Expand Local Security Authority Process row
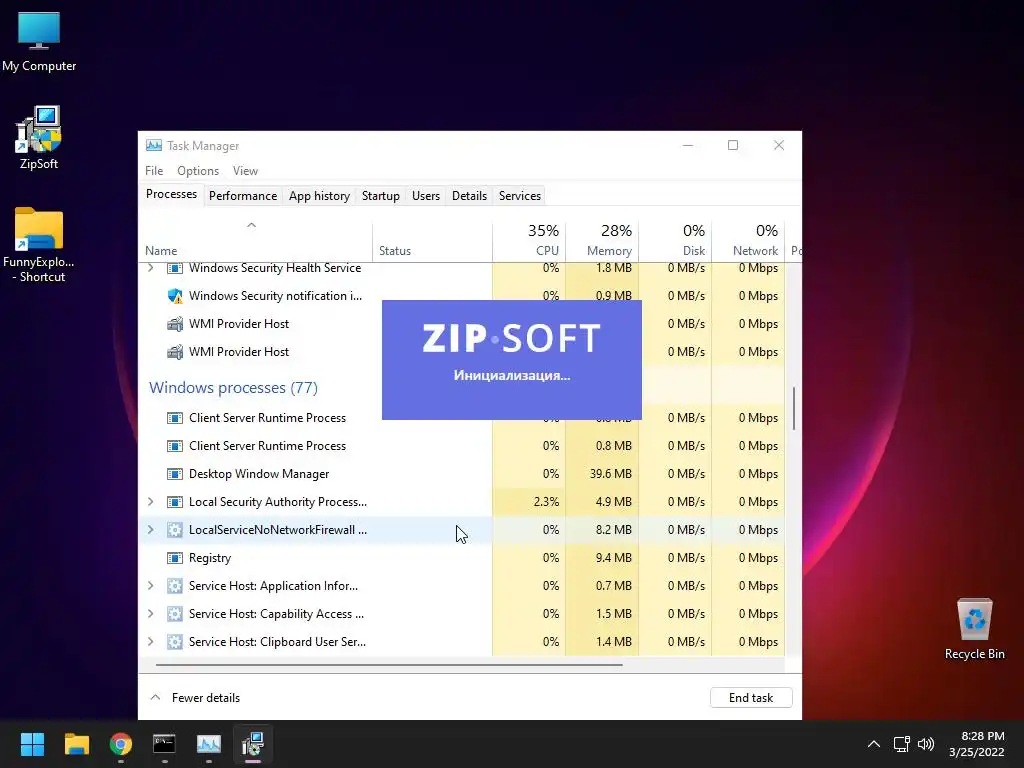 coord(151,502)
